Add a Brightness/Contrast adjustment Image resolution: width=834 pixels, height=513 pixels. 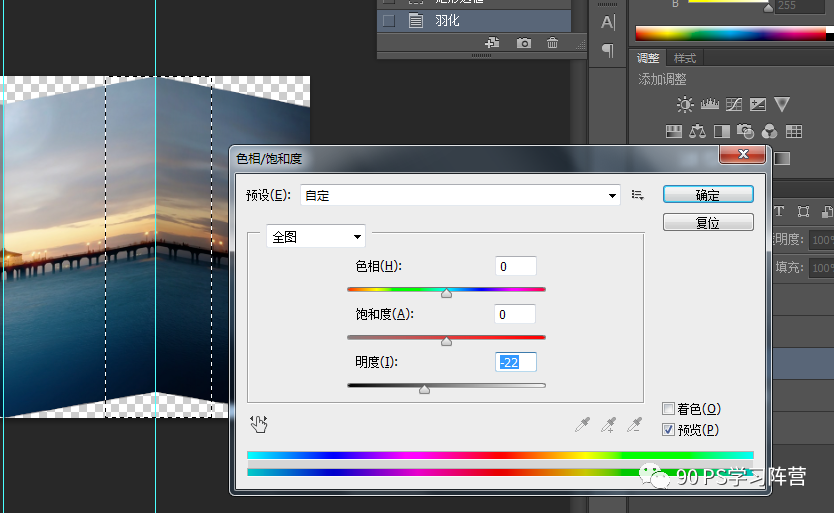coord(685,104)
